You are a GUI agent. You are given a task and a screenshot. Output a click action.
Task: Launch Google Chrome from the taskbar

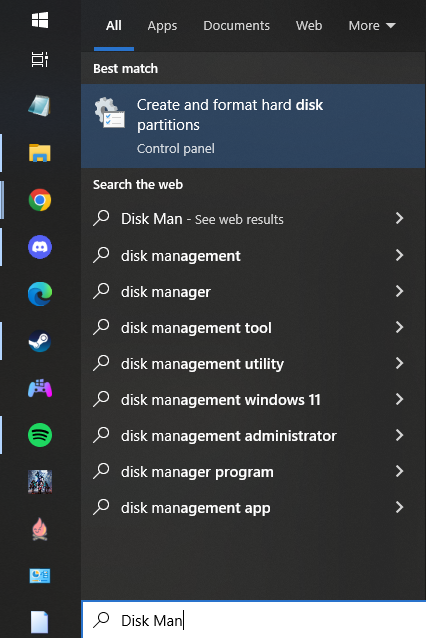(x=40, y=200)
